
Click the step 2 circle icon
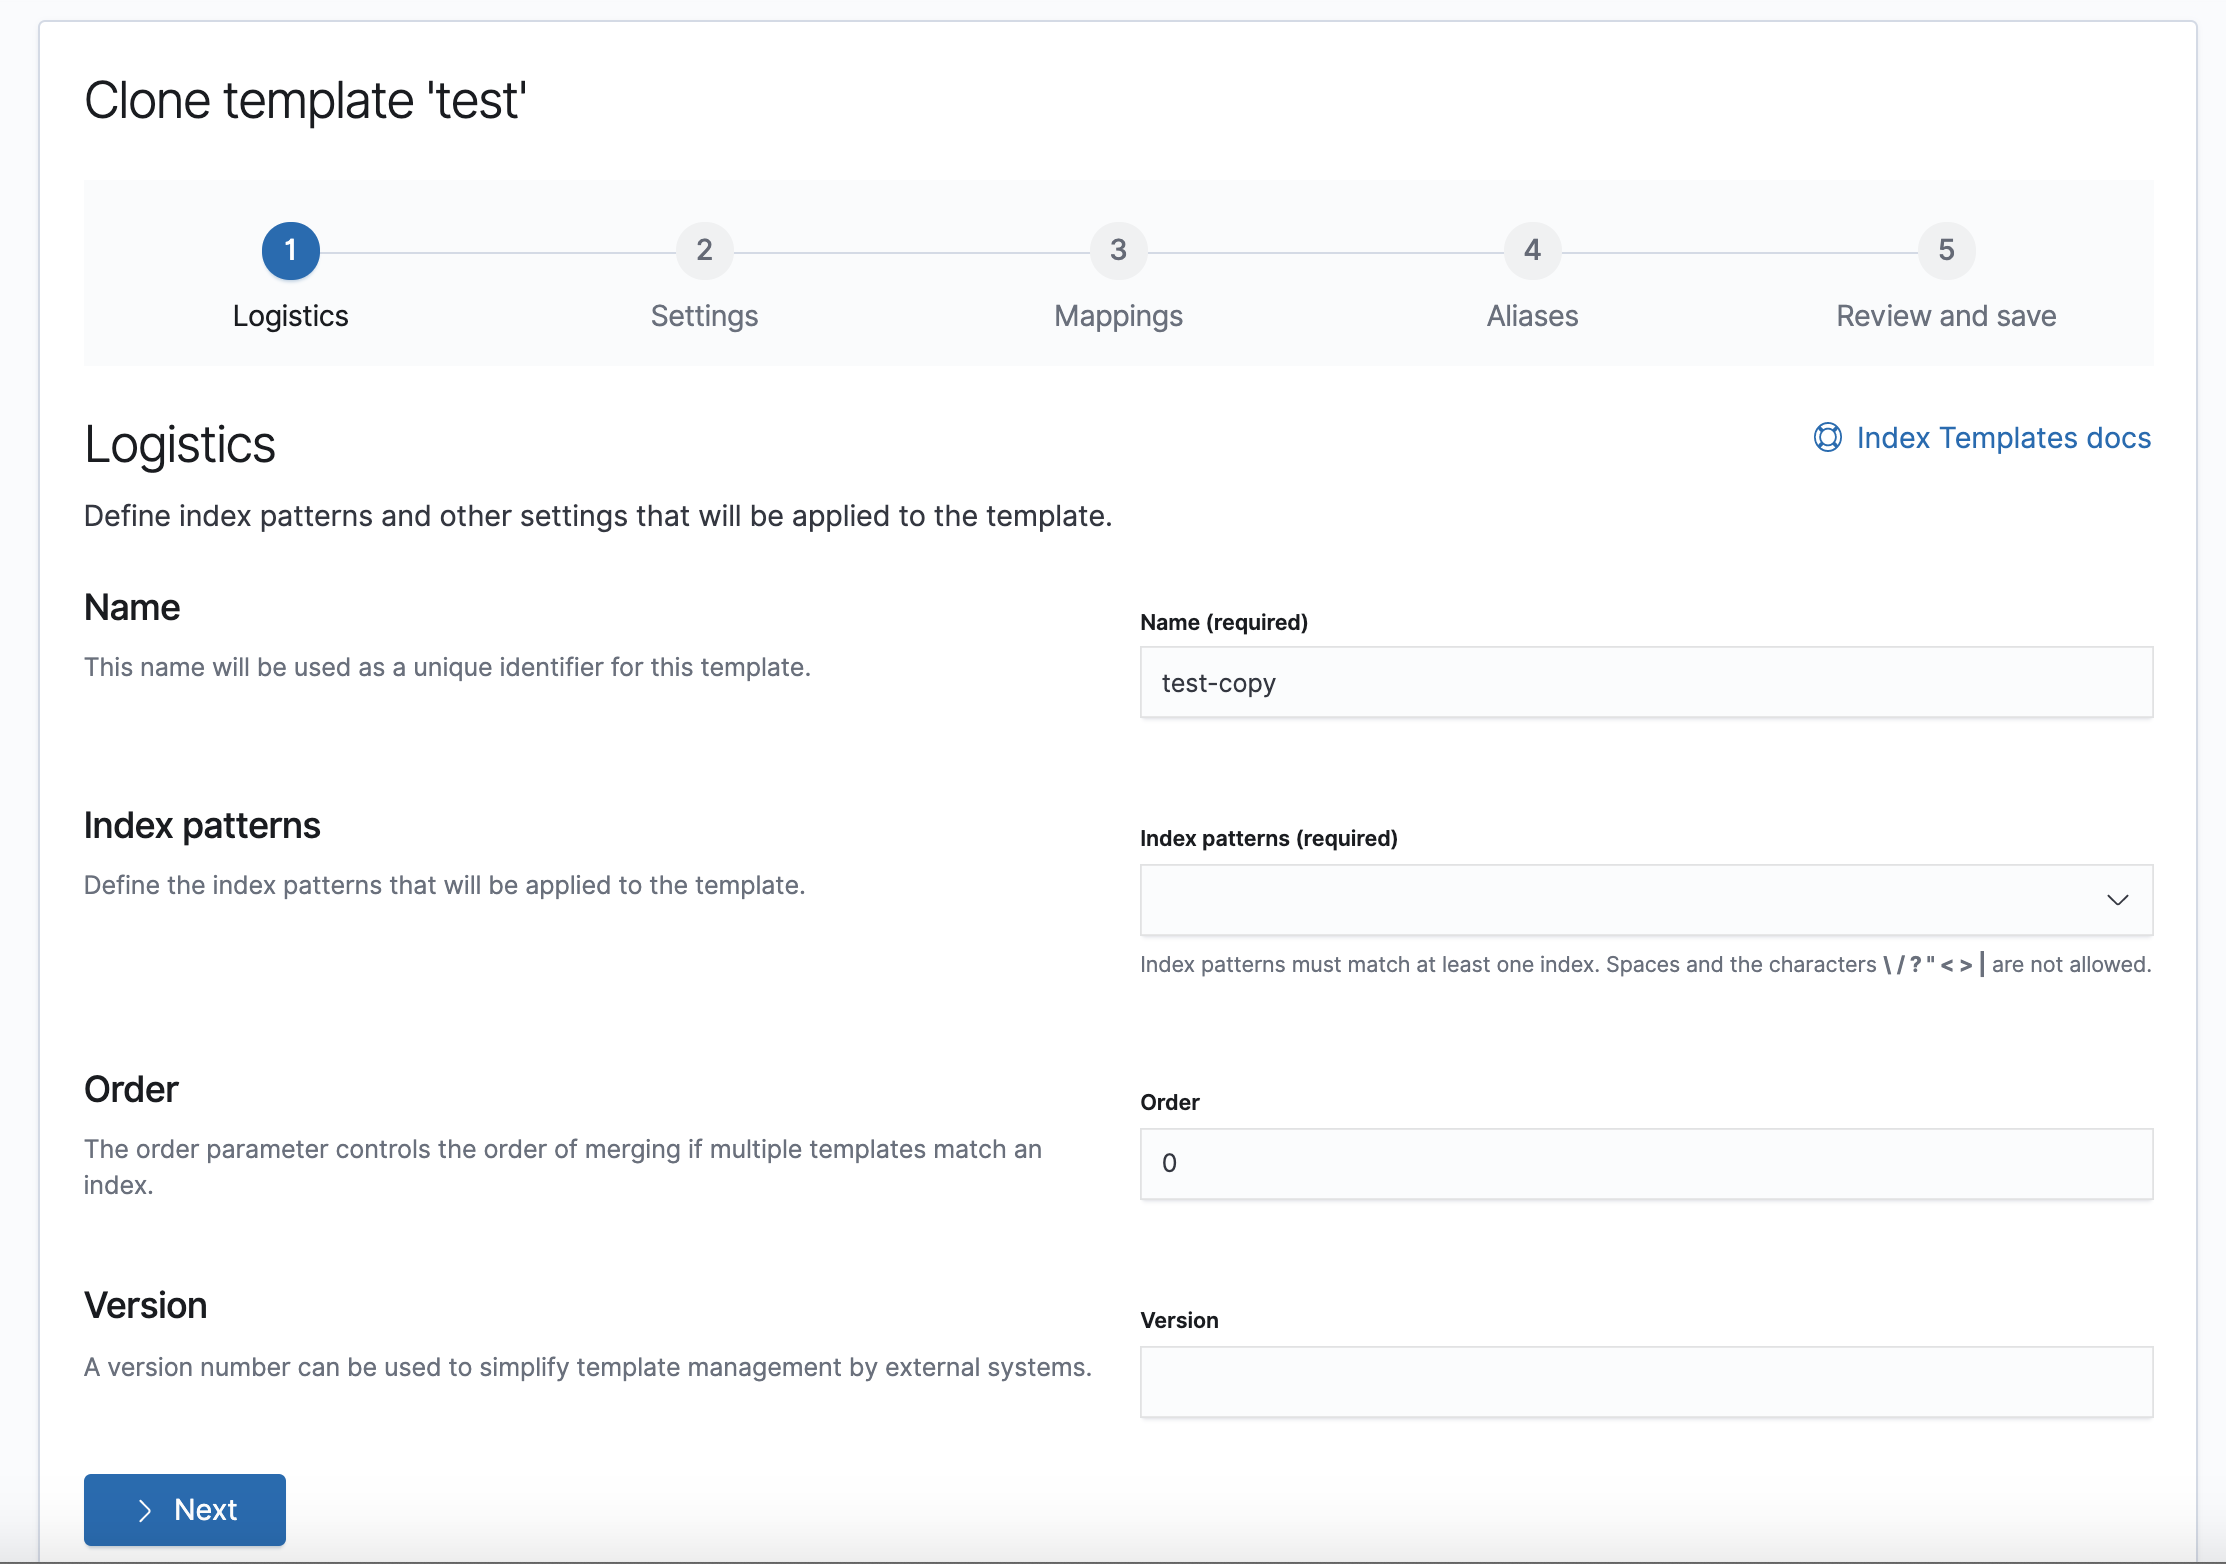[704, 250]
